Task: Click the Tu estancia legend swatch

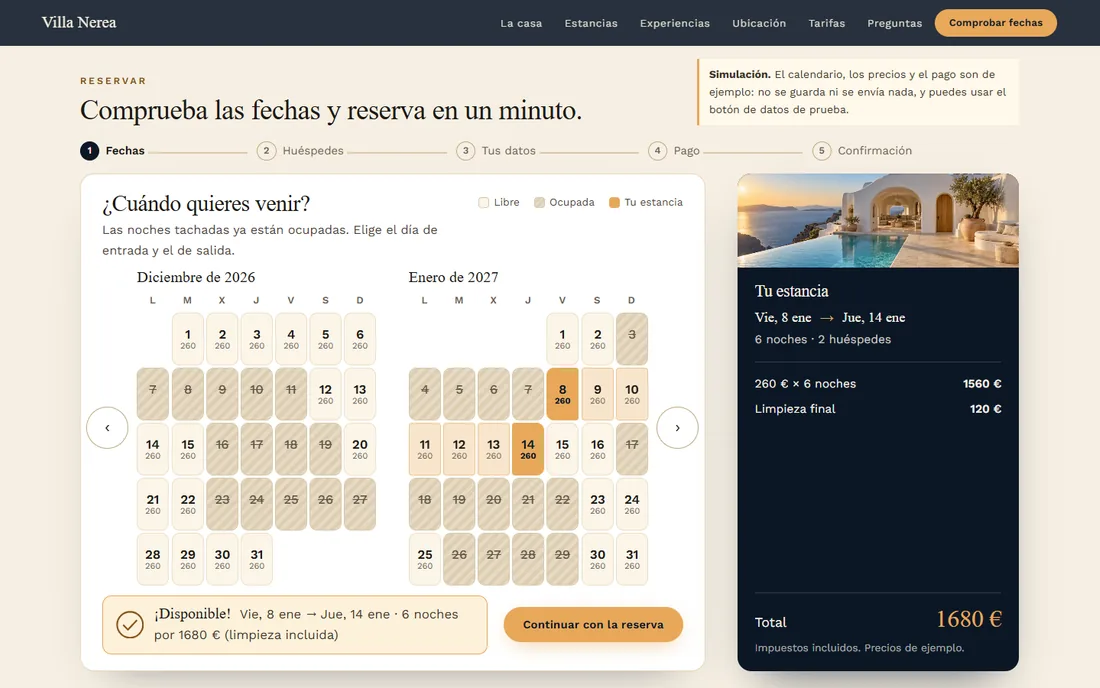Action: 614,203
